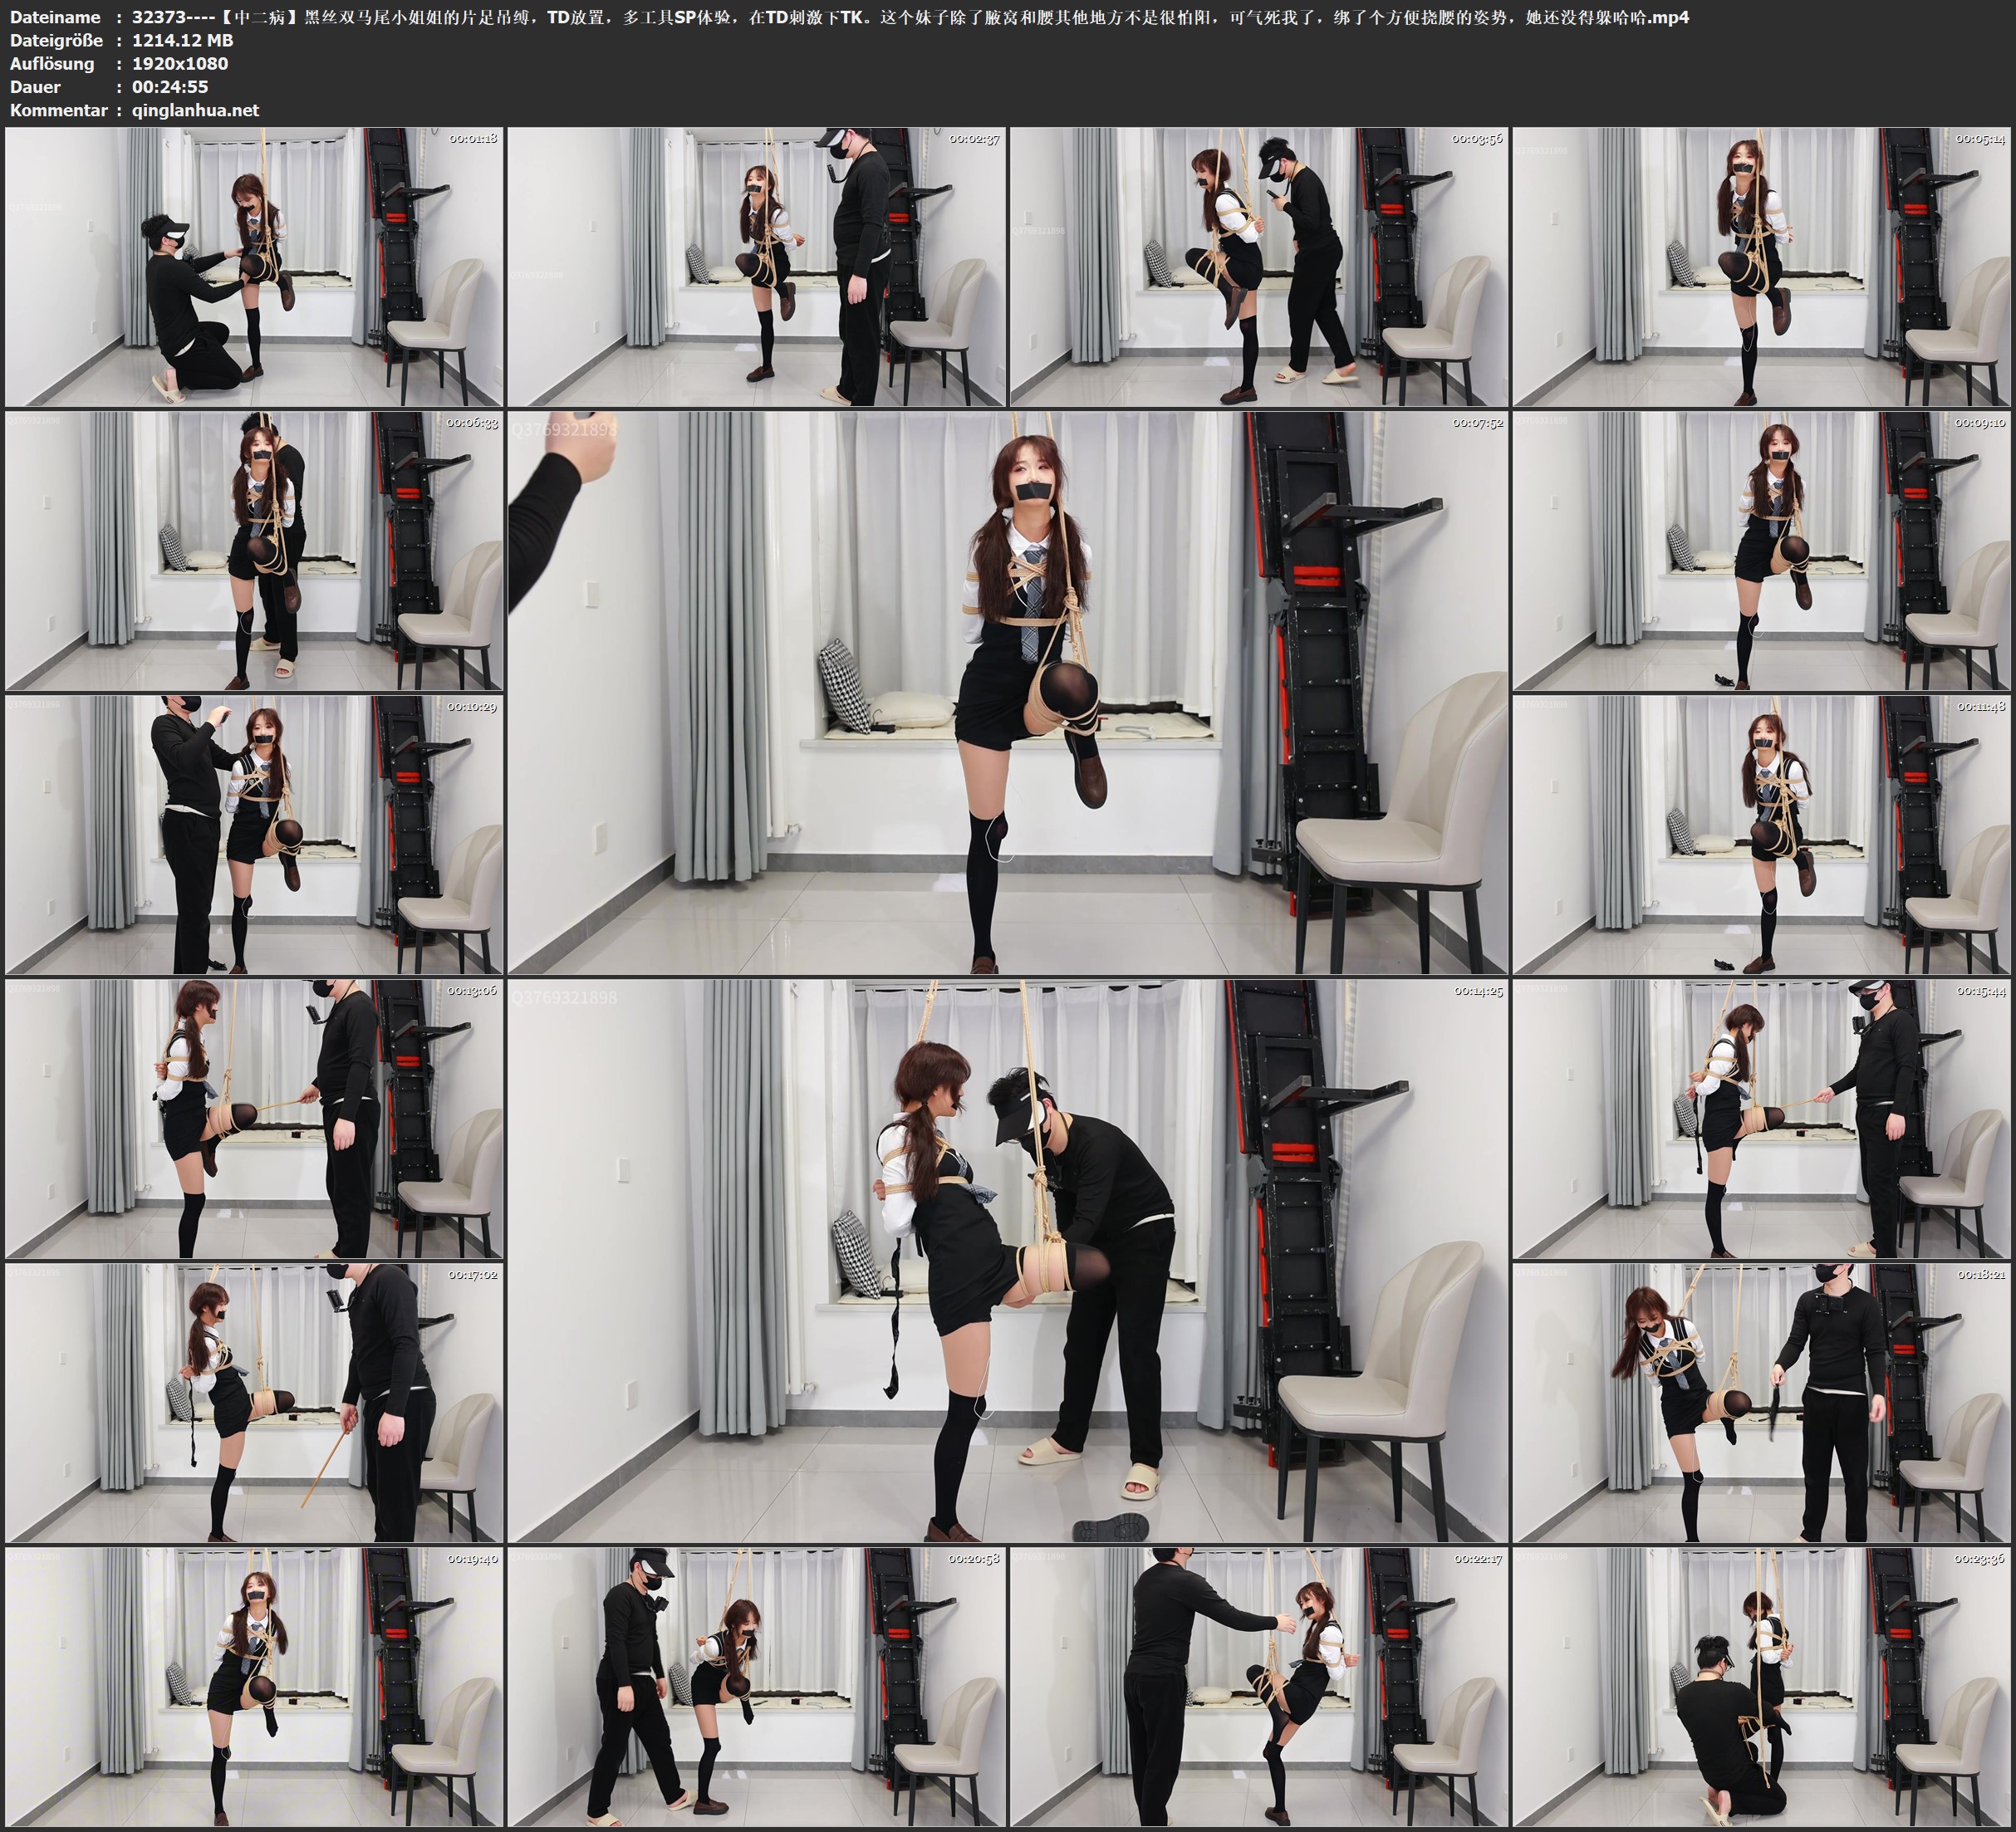Screen dimensions: 2016x1832
Task: Open the large frame at 00:07:52
Action: (1007, 692)
